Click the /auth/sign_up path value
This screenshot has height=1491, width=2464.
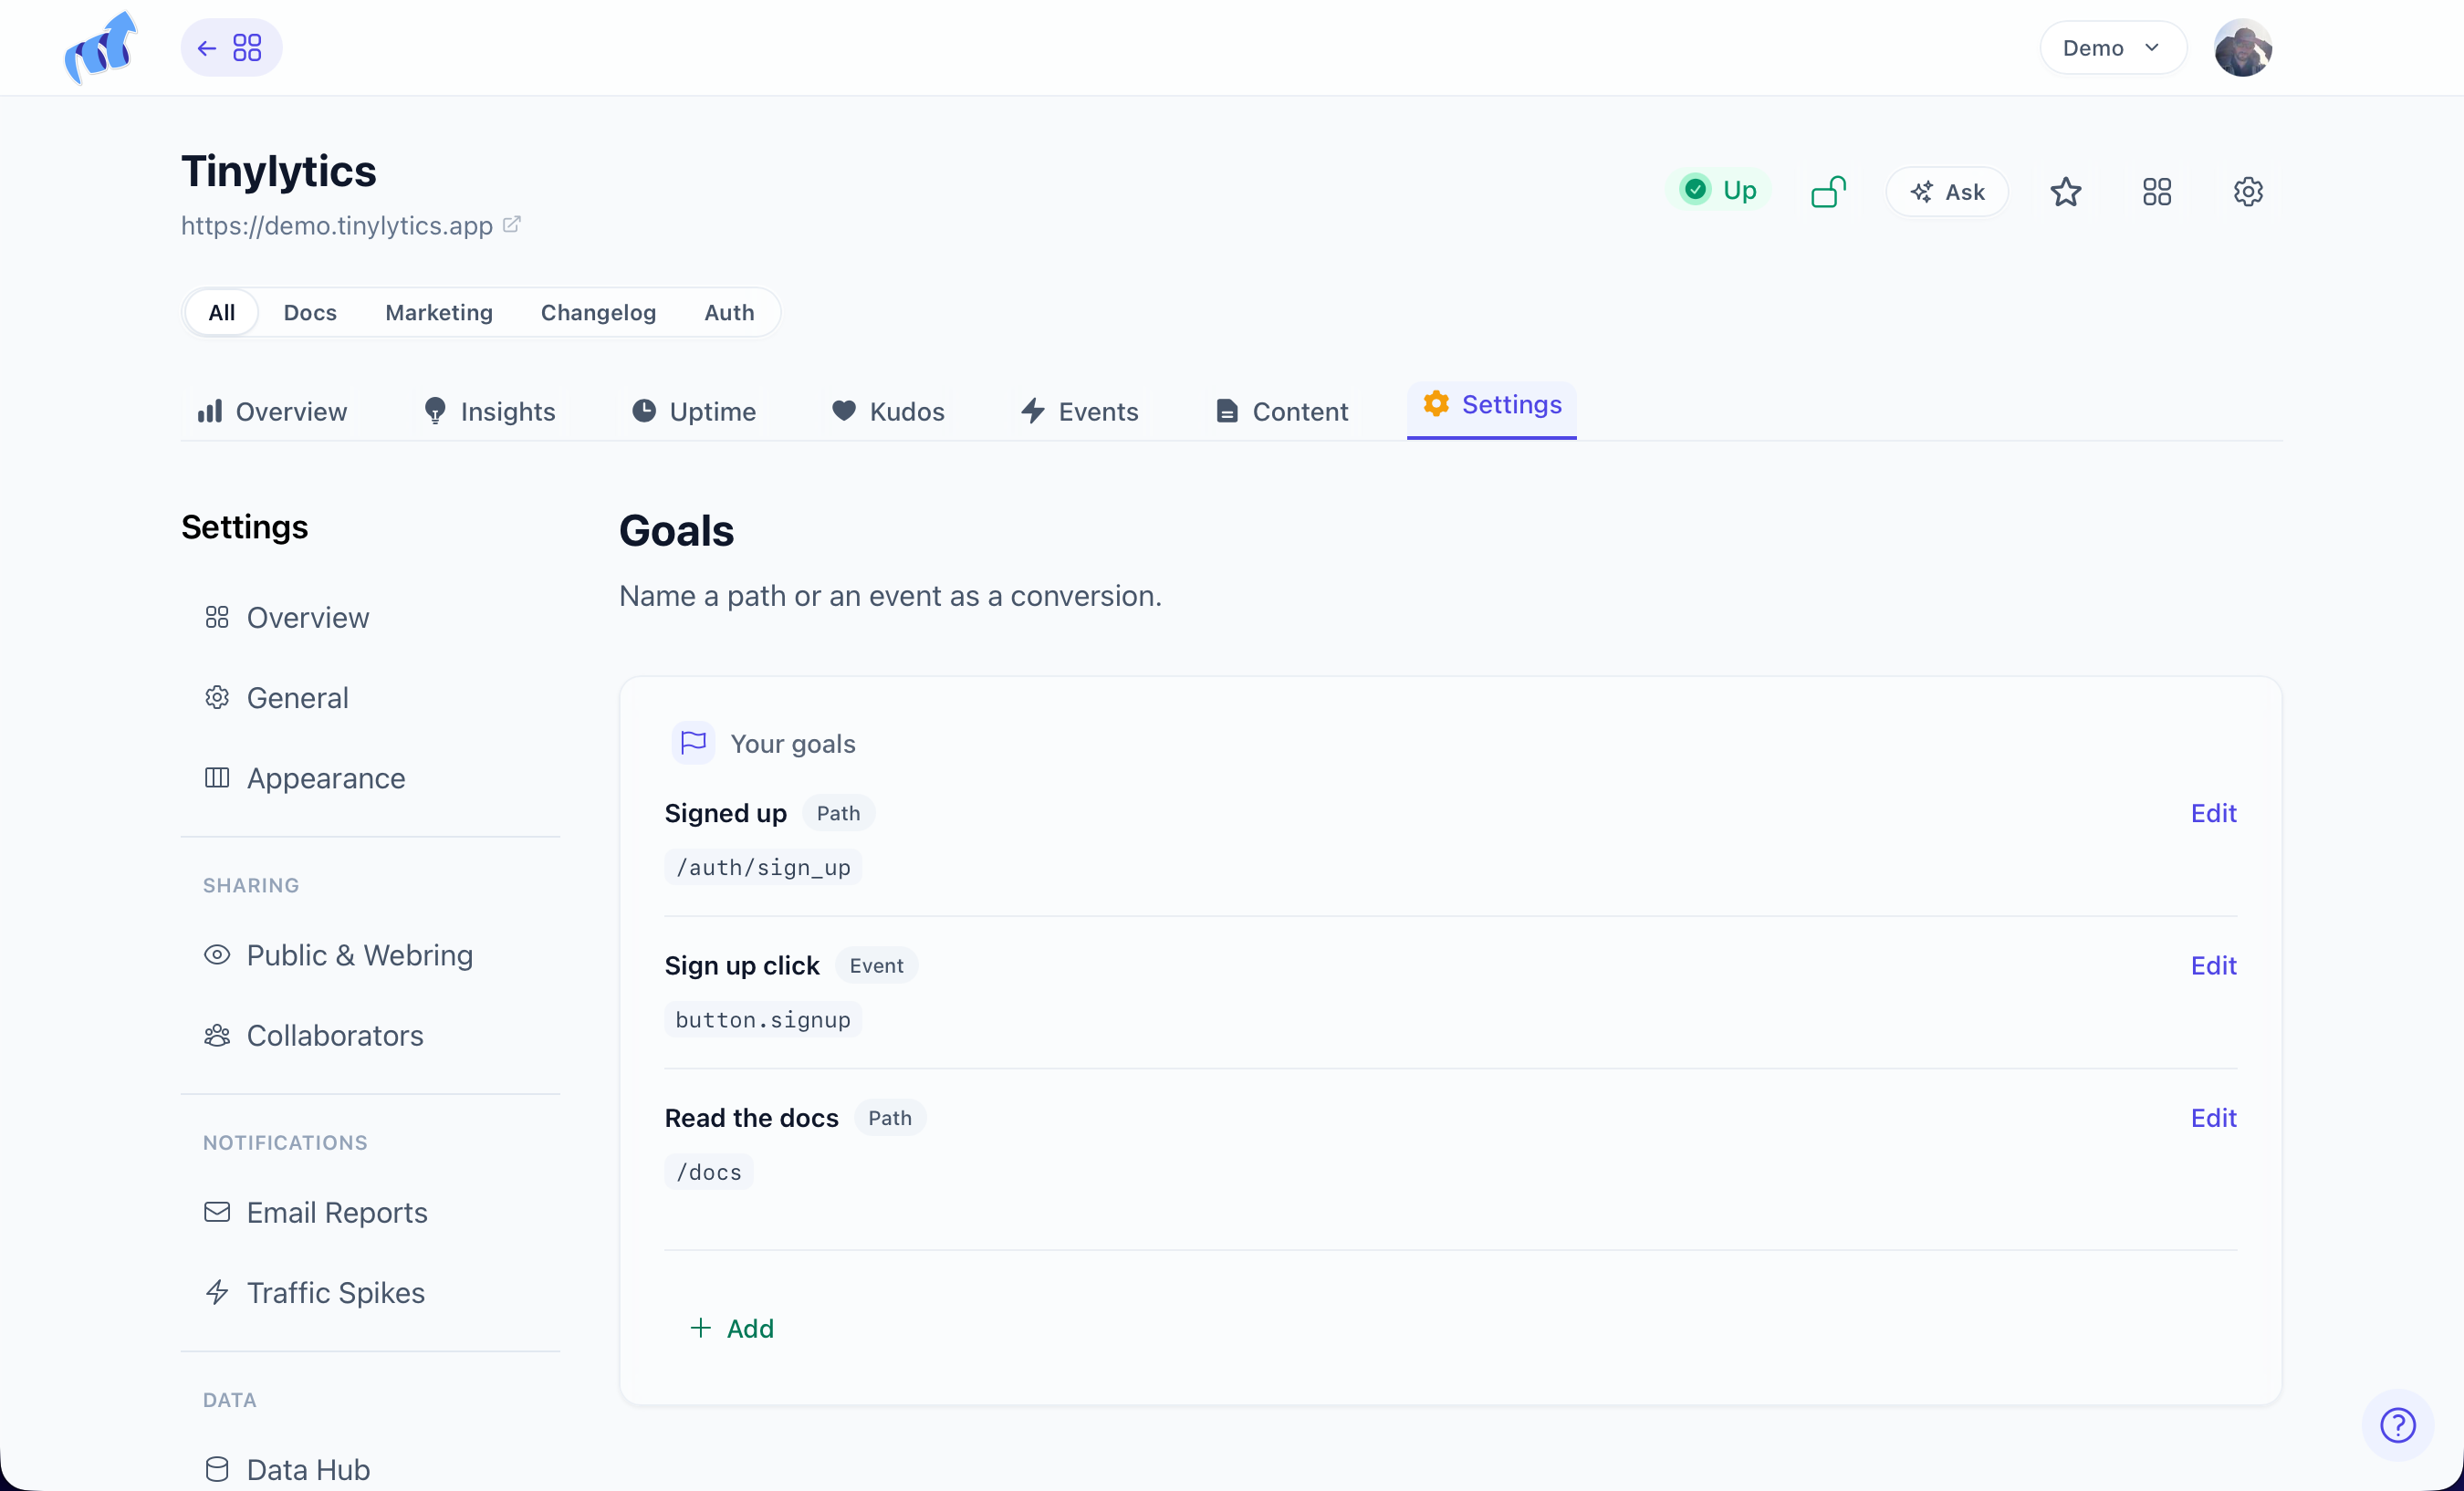coord(763,867)
